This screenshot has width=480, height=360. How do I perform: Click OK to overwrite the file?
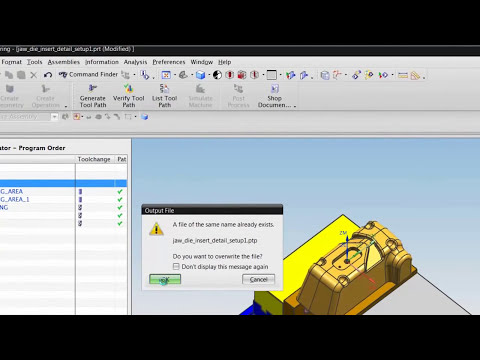tap(165, 279)
